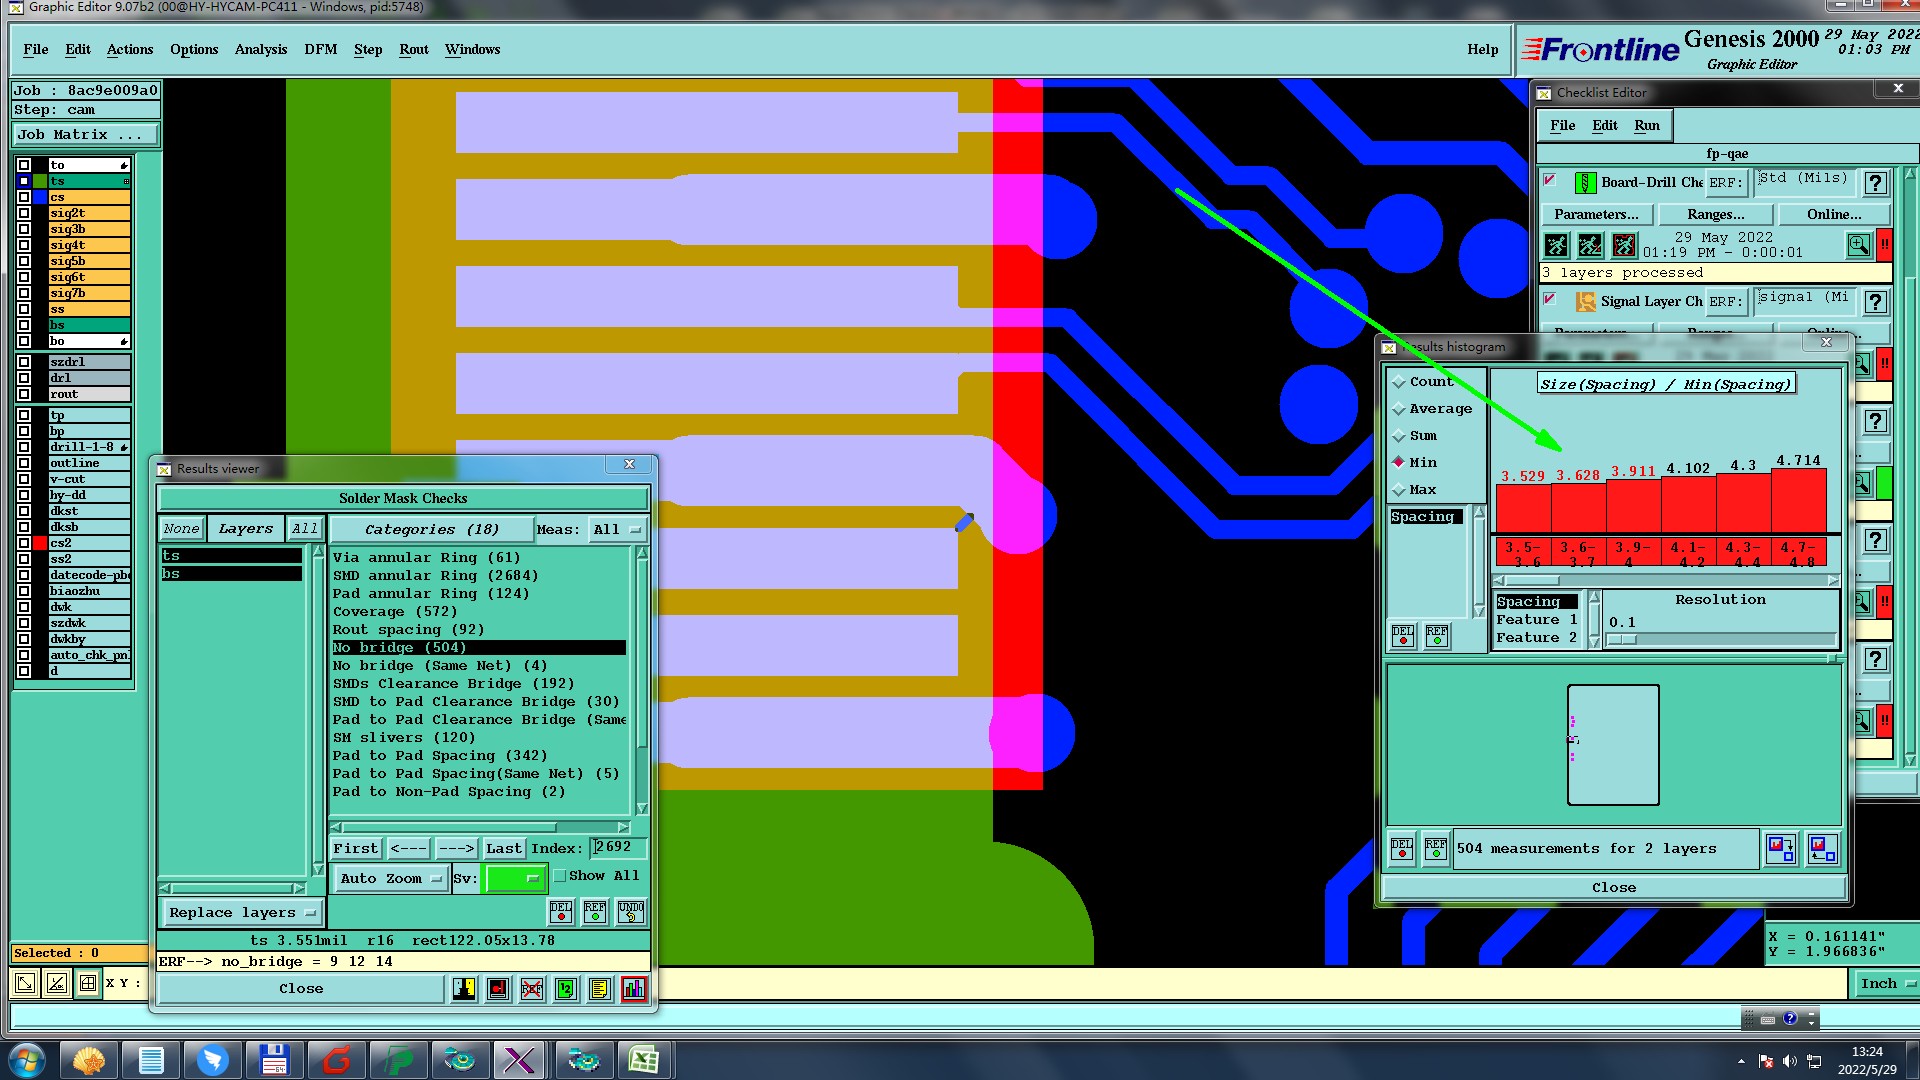Select the Max radio option in histogram
This screenshot has width=1920, height=1080.
tap(1399, 490)
